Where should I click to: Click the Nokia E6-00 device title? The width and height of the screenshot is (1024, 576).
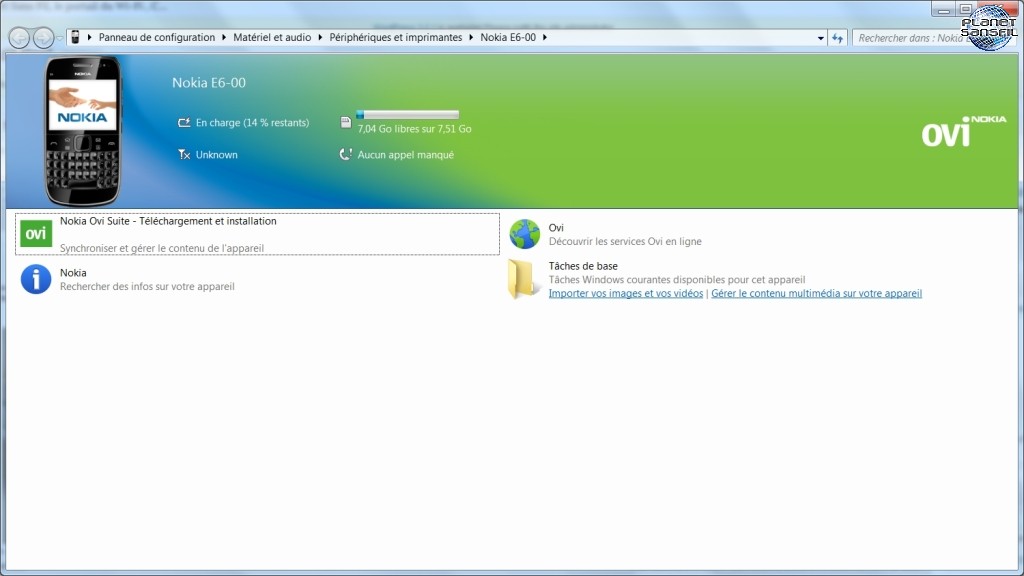(x=209, y=83)
